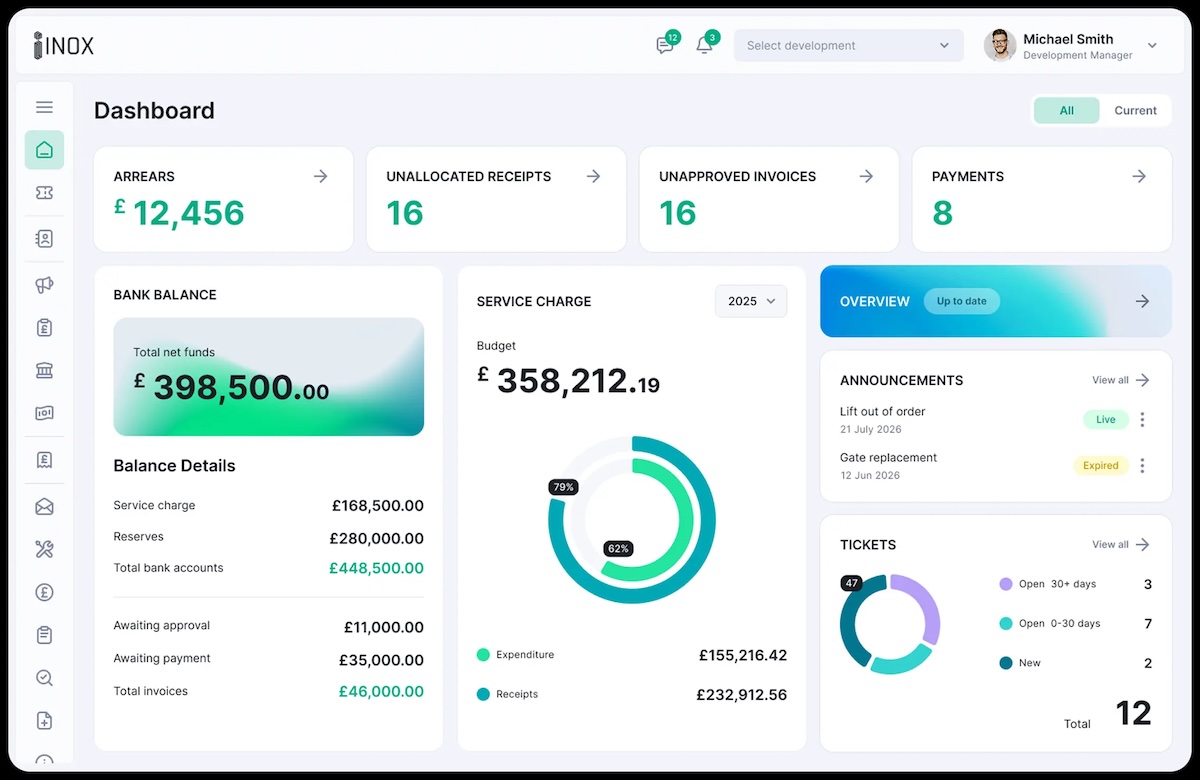Viewport: 1200px width, 780px height.
Task: Expand the 2025 service charge year dropdown
Action: click(x=751, y=301)
